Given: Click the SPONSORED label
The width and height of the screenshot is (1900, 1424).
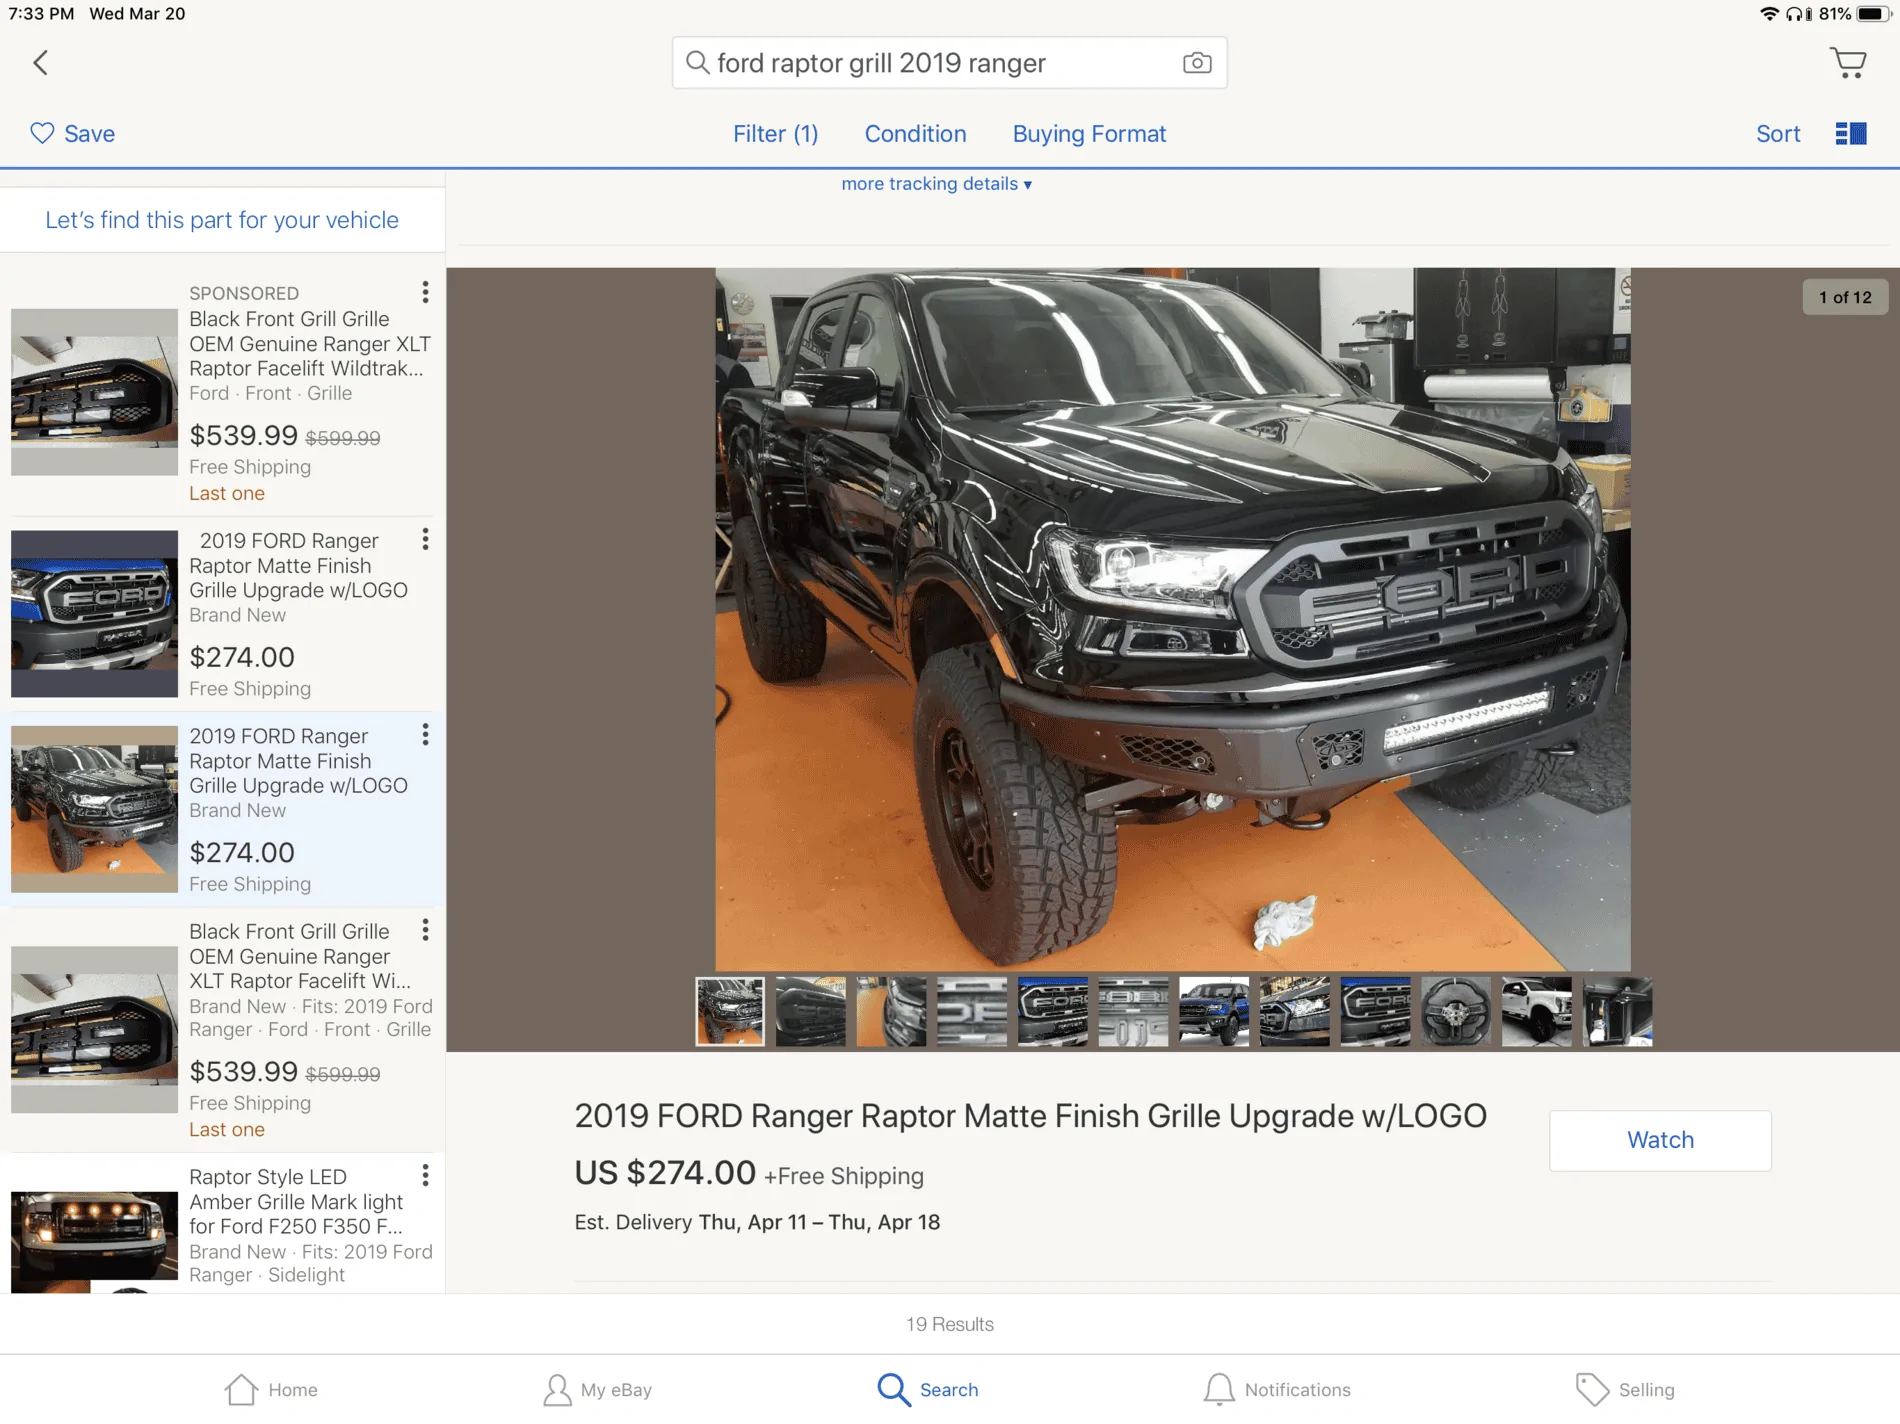Looking at the screenshot, I should click(x=244, y=293).
